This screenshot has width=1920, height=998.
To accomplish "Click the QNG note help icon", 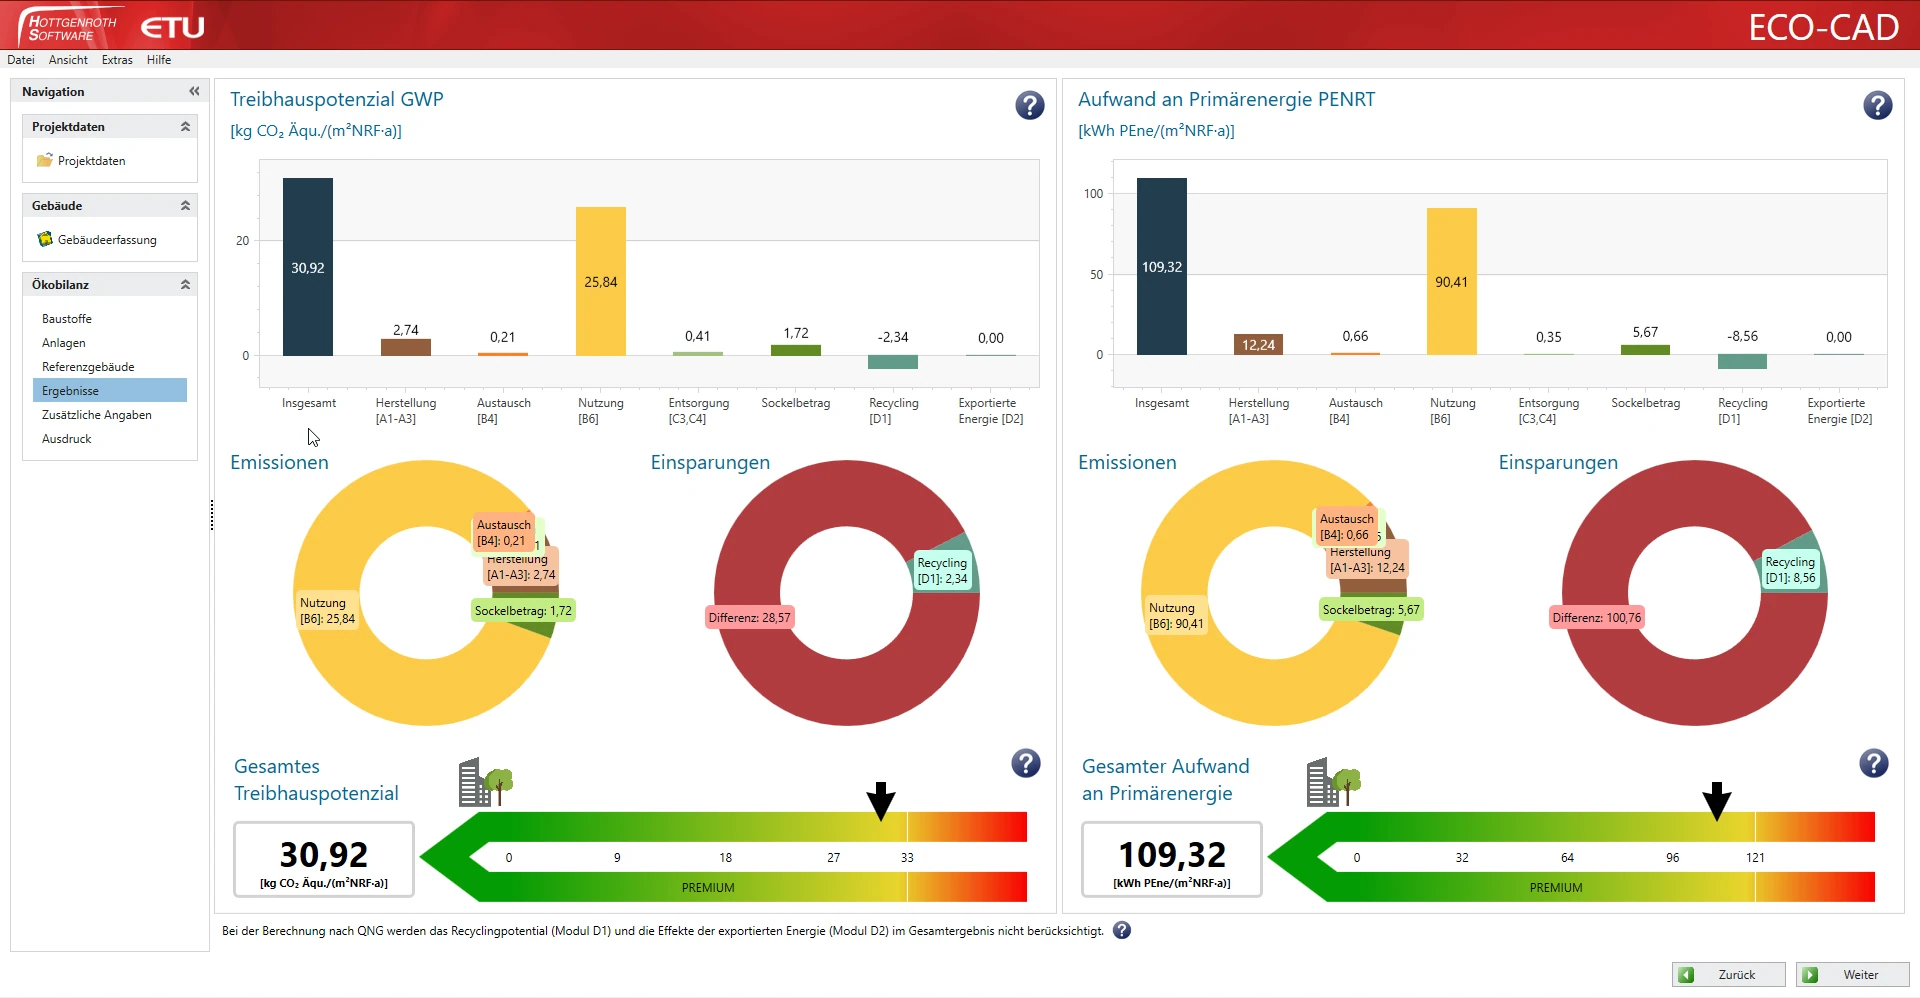I will click(1122, 930).
